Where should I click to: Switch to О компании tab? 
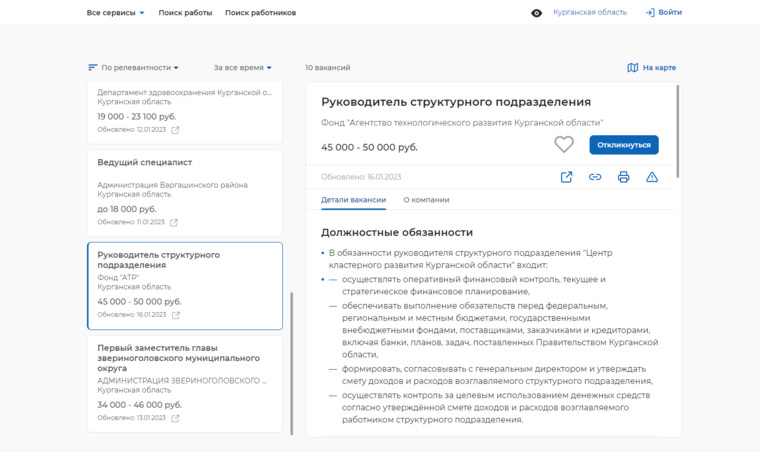[427, 200]
